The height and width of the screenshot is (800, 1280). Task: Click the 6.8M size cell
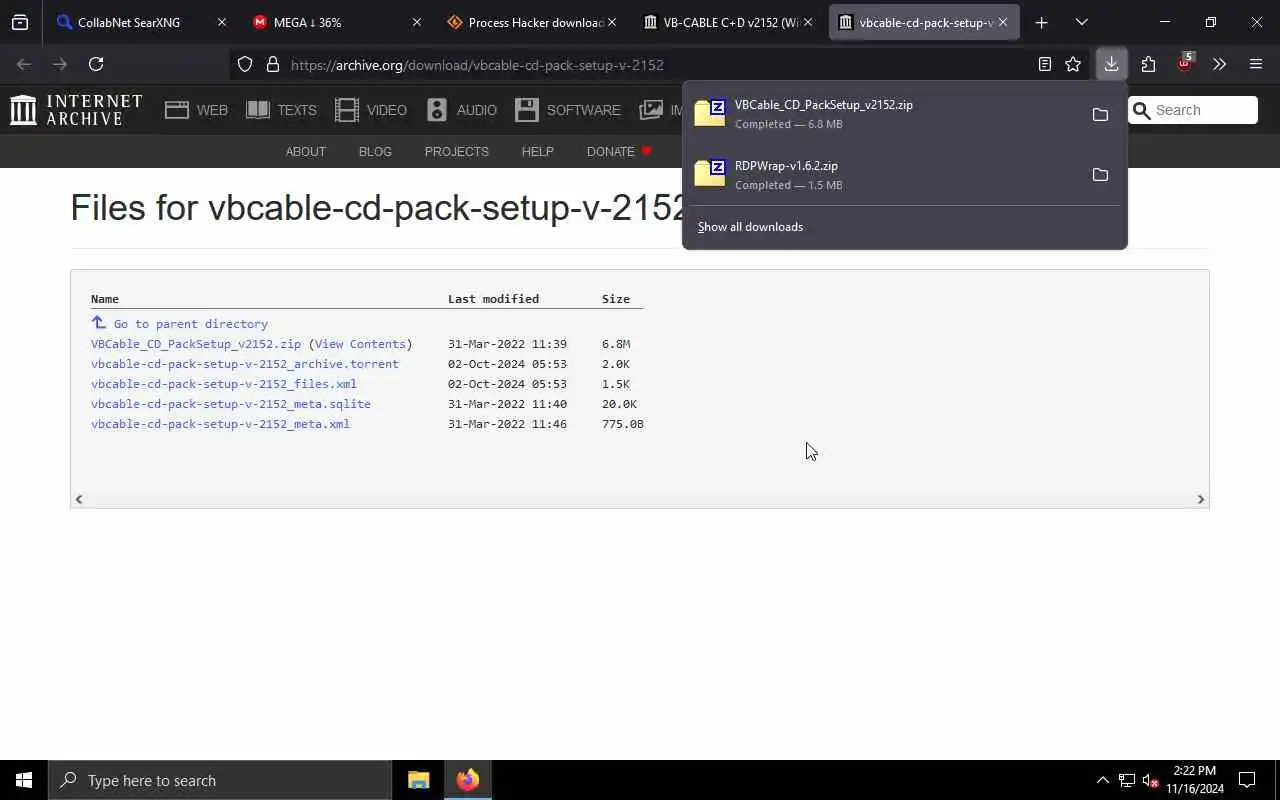(616, 344)
